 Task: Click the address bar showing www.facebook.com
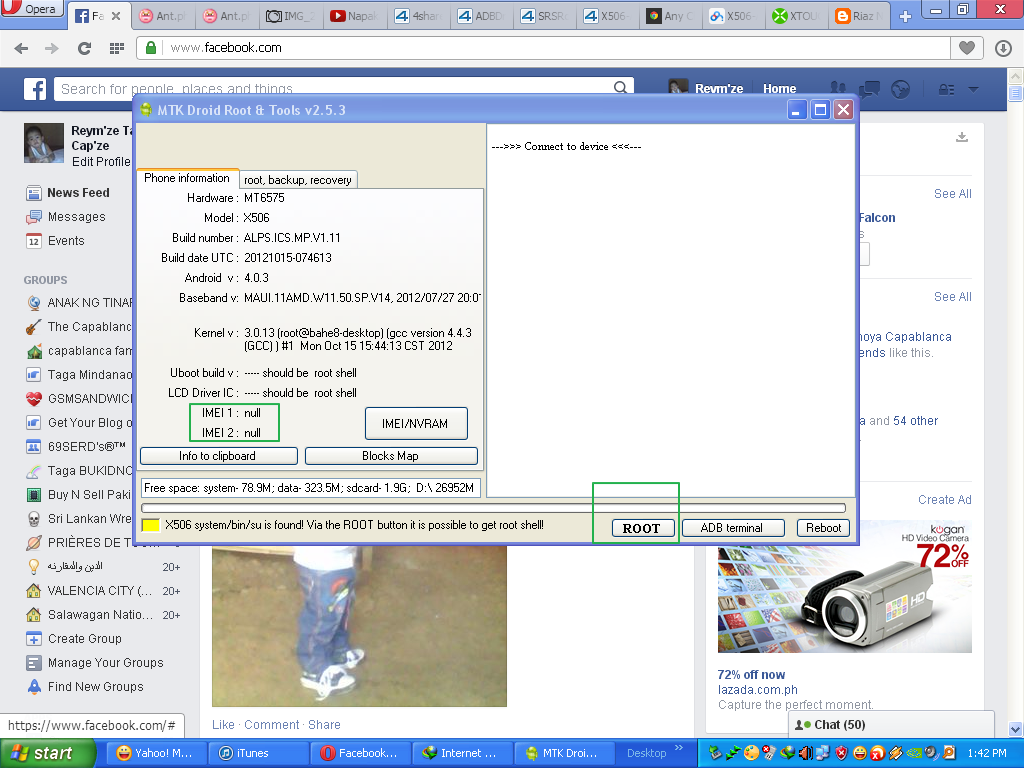pyautogui.click(x=540, y=48)
